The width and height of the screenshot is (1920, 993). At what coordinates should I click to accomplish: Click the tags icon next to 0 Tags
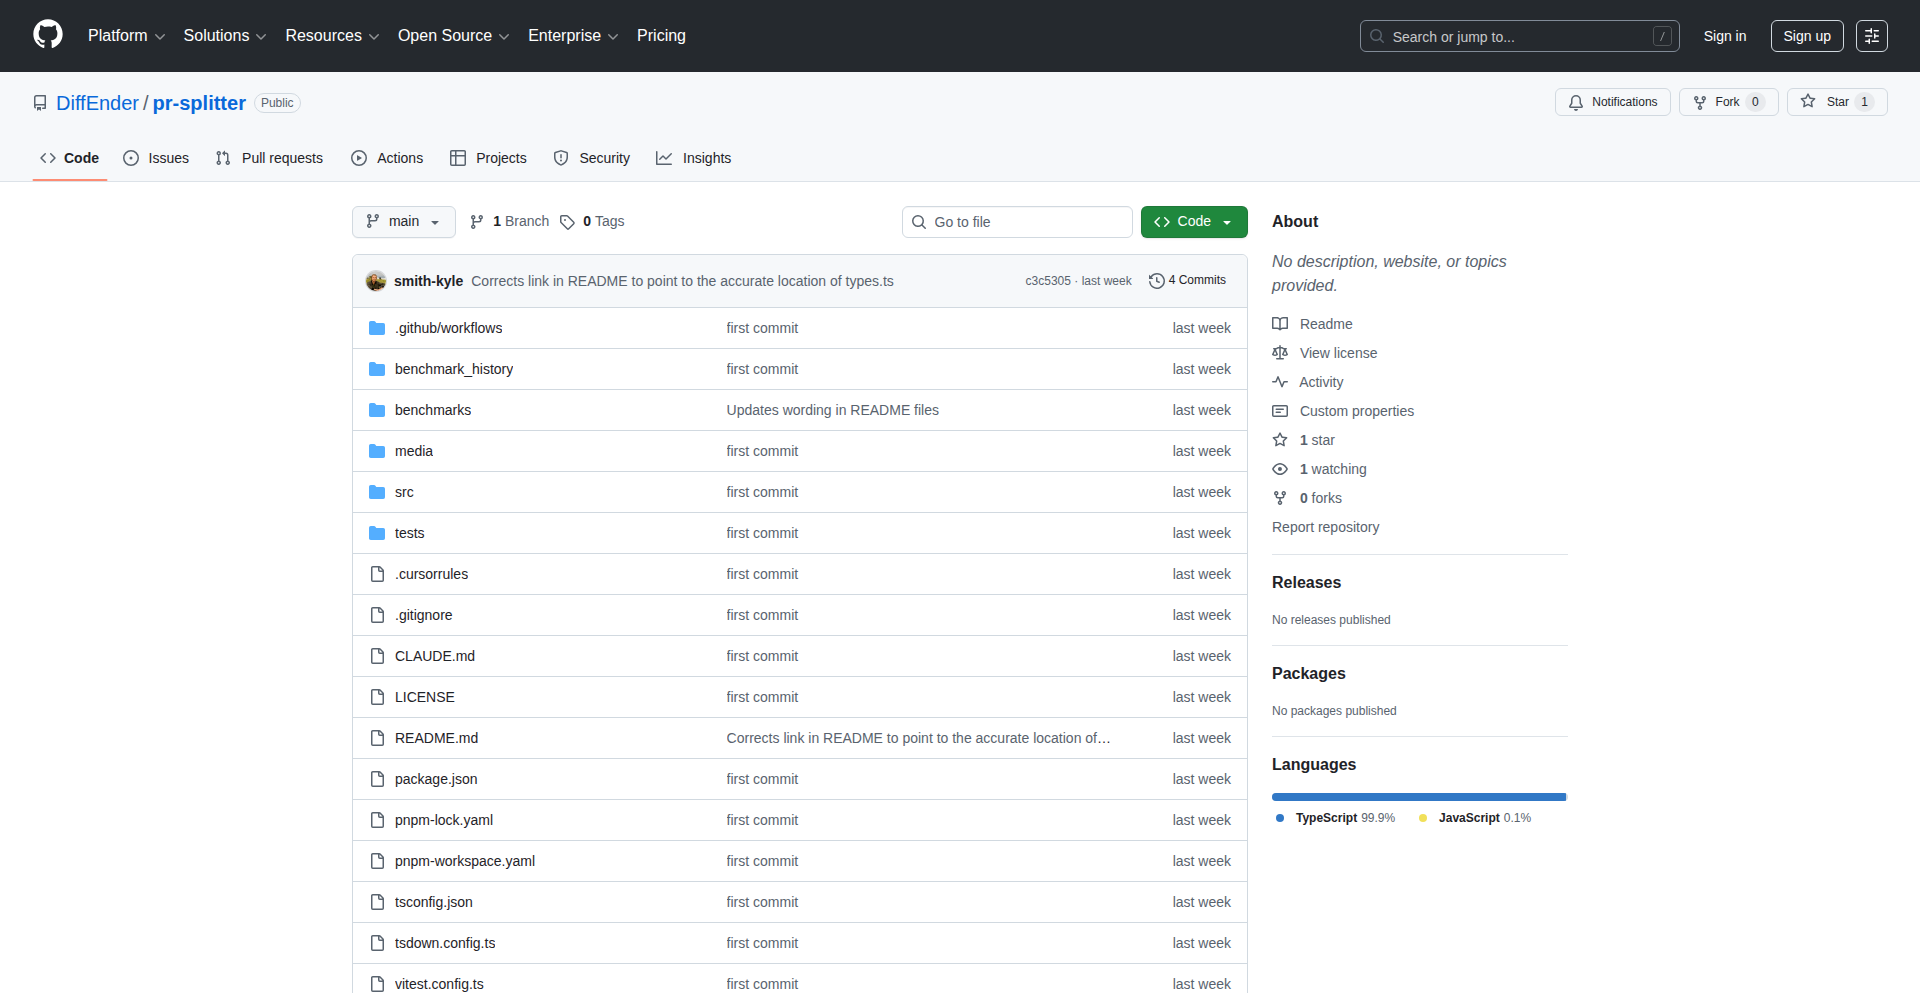click(567, 222)
